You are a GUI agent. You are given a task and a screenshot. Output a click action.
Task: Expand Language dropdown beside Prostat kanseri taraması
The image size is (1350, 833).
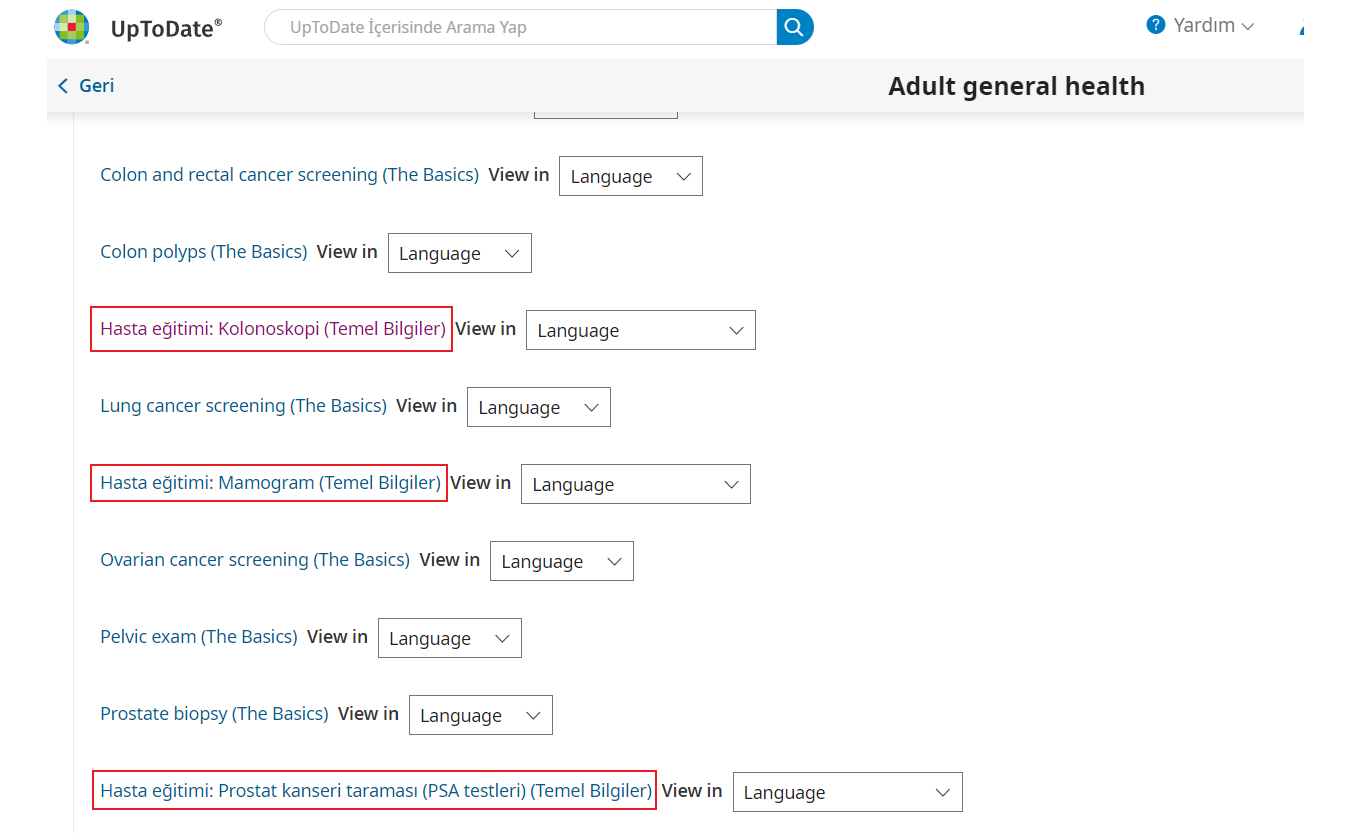pyautogui.click(x=847, y=792)
